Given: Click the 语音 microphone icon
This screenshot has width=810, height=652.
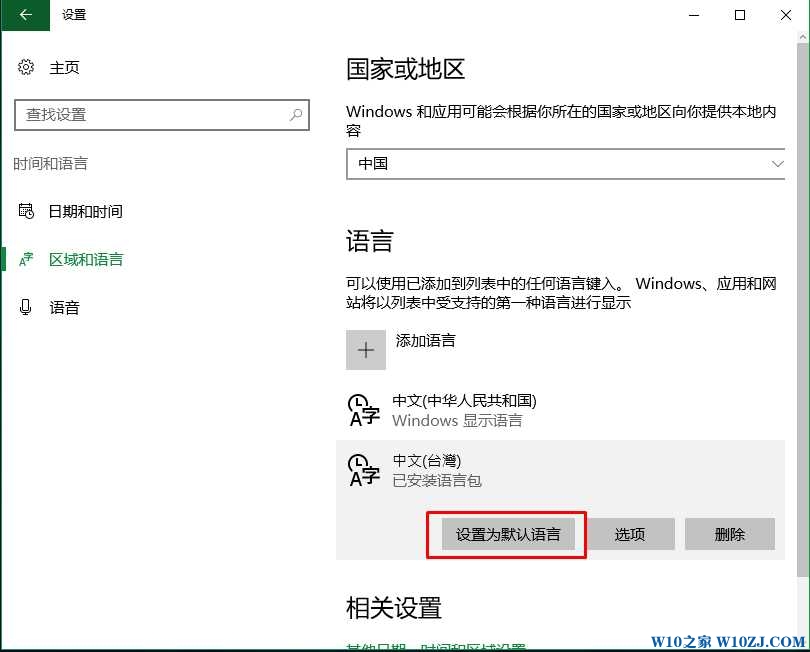Looking at the screenshot, I should [25, 307].
